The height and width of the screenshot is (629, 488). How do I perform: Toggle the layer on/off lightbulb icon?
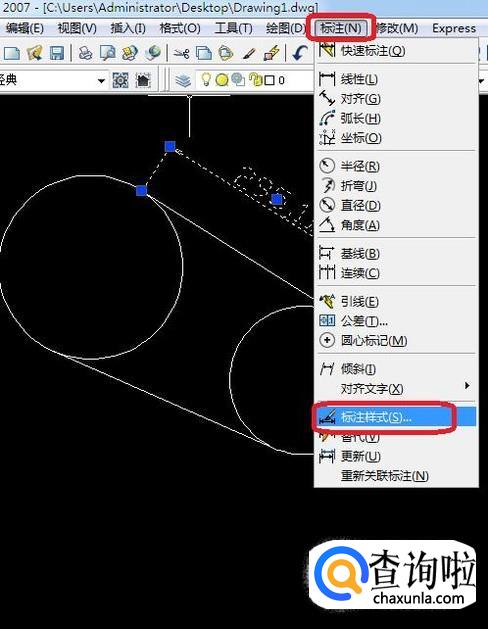pyautogui.click(x=206, y=79)
